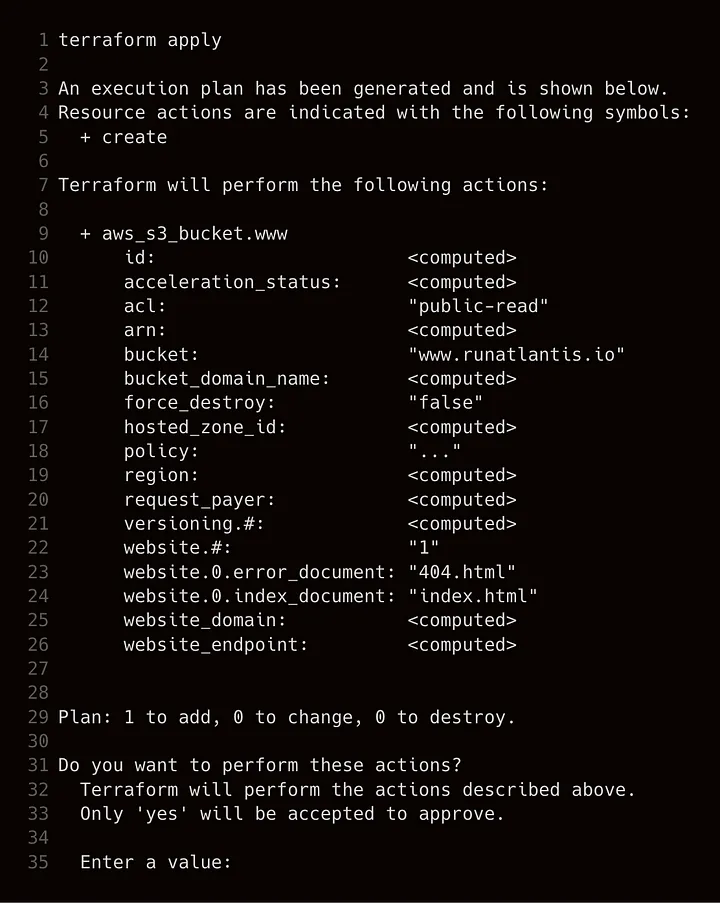
Task: Select the hosted_zone_id <computed> value
Action: pyautogui.click(x=462, y=427)
